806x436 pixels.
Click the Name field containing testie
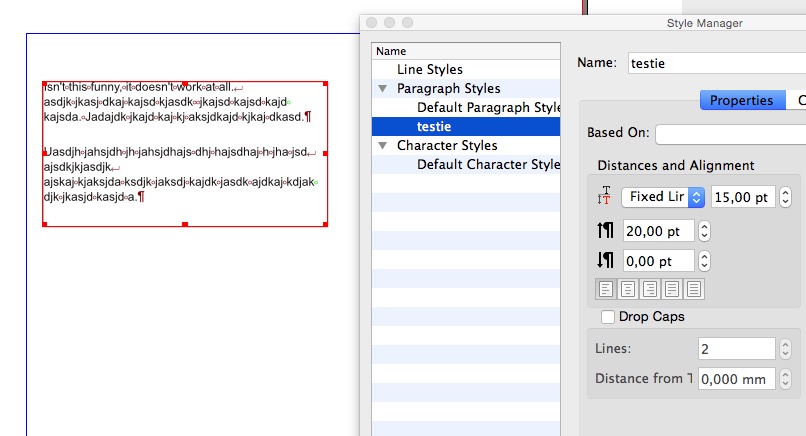(x=716, y=63)
